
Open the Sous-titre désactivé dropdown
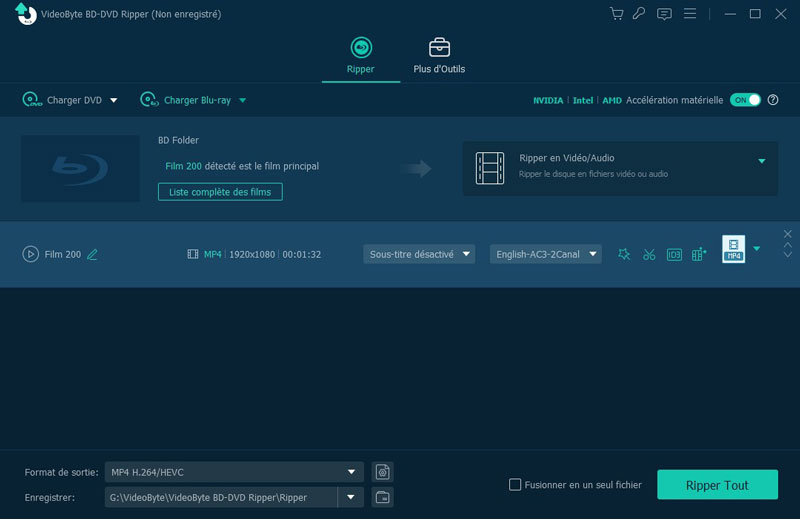pos(419,254)
